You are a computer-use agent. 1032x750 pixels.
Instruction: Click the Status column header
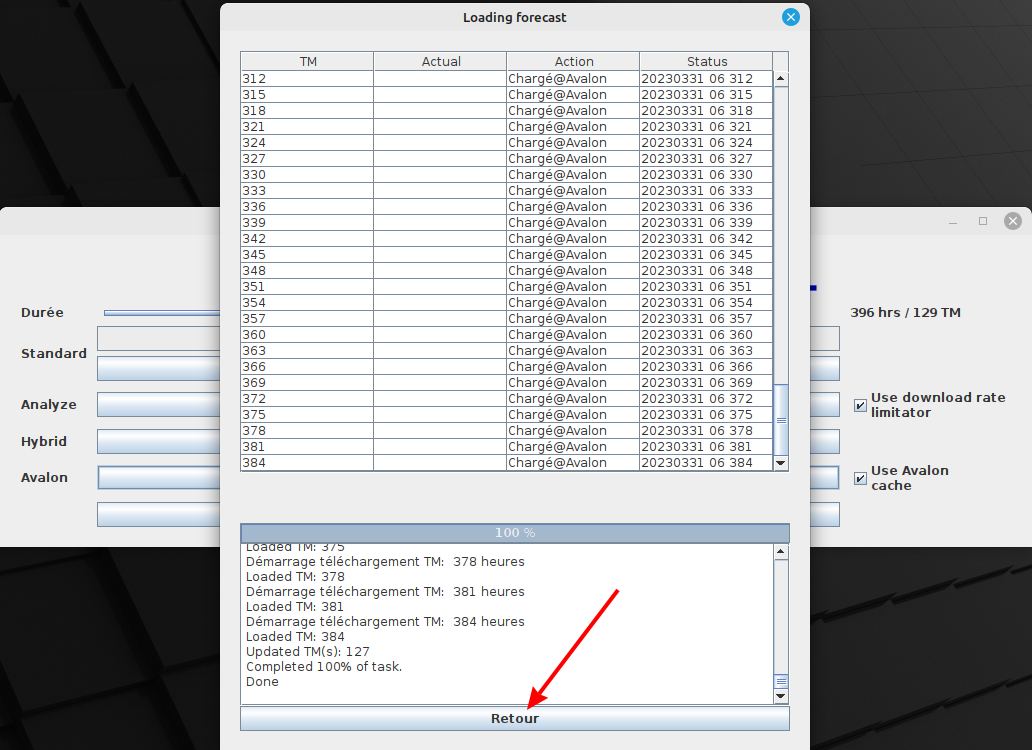[x=706, y=61]
